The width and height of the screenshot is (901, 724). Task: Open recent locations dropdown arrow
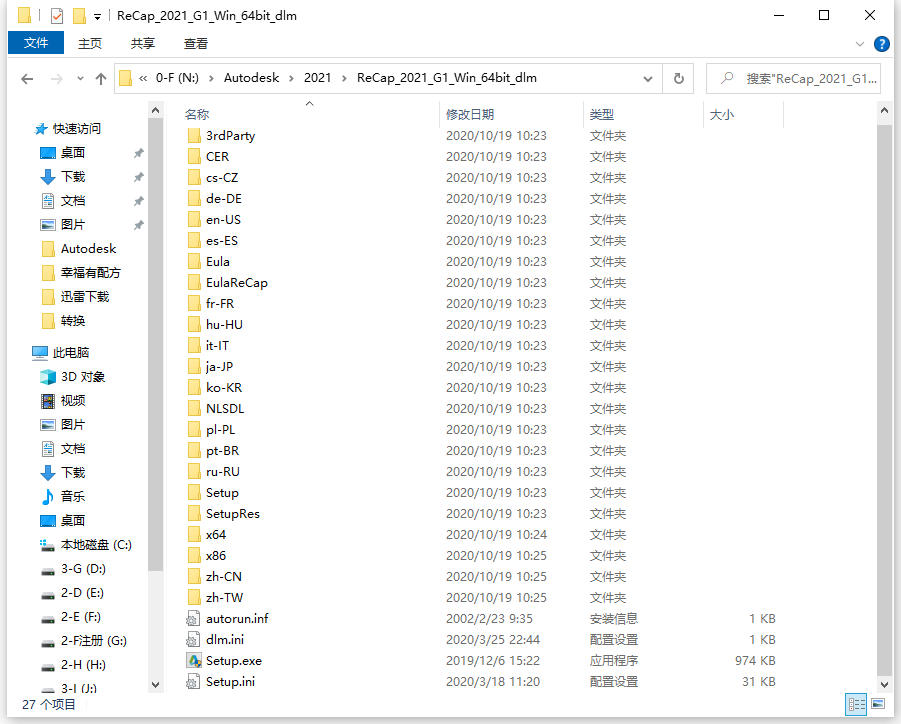coord(80,79)
